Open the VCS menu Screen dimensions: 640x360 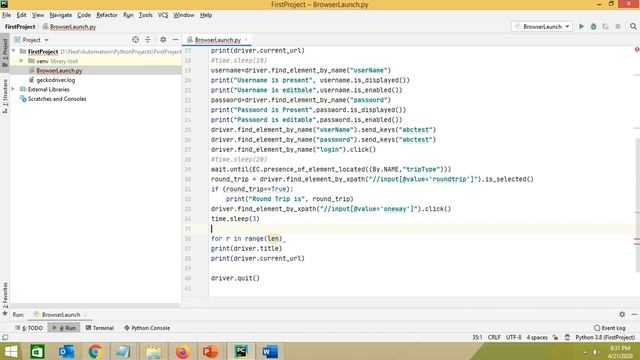[163, 15]
